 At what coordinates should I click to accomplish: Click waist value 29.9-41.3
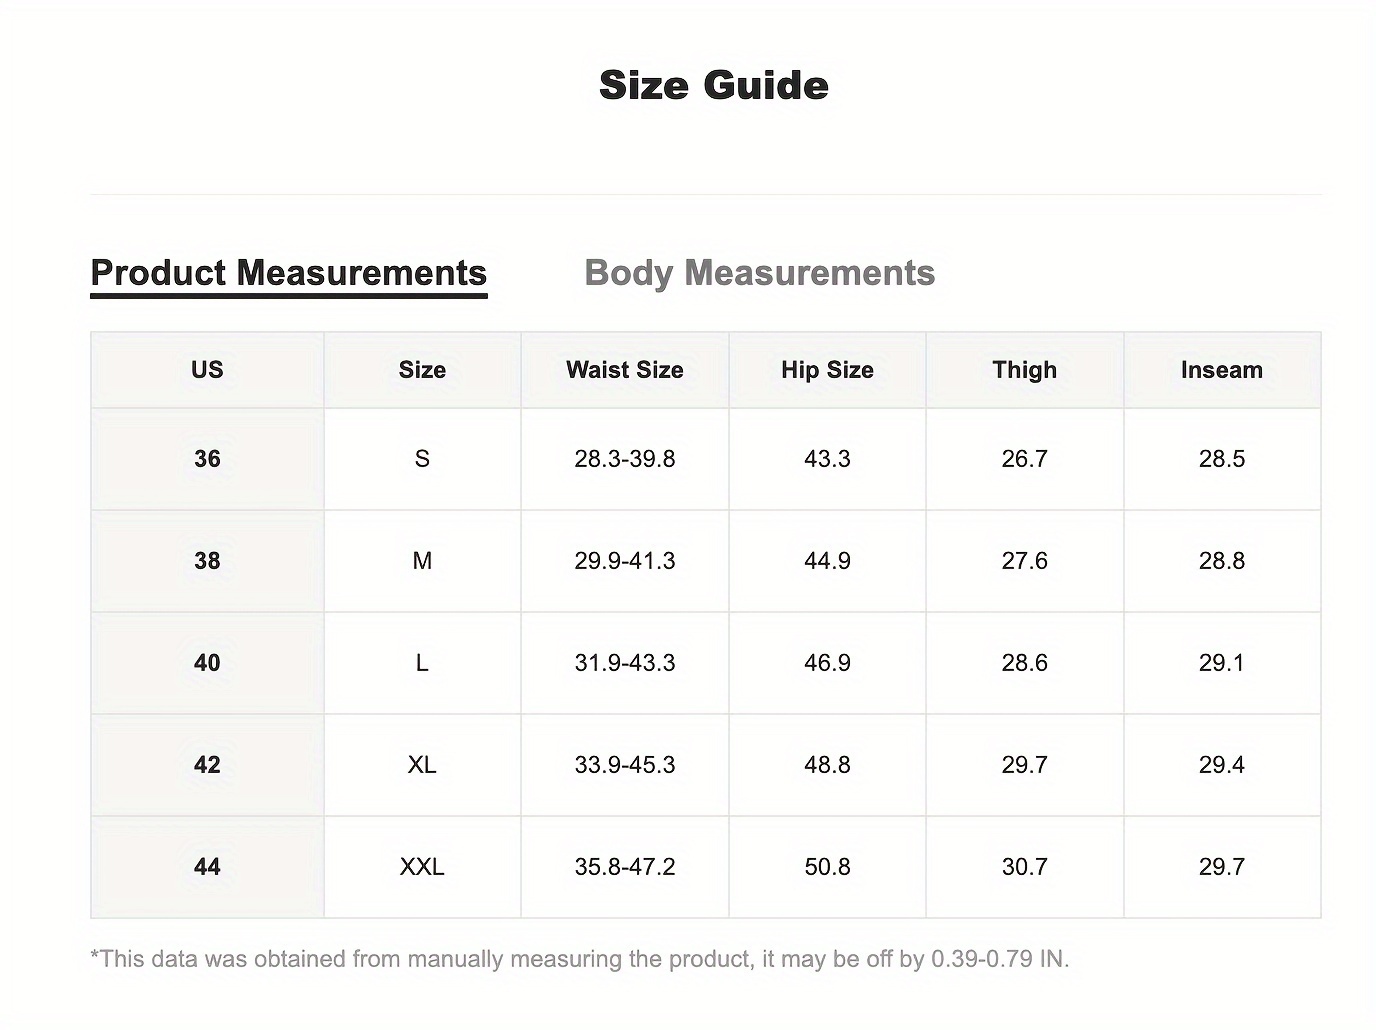[x=625, y=561]
